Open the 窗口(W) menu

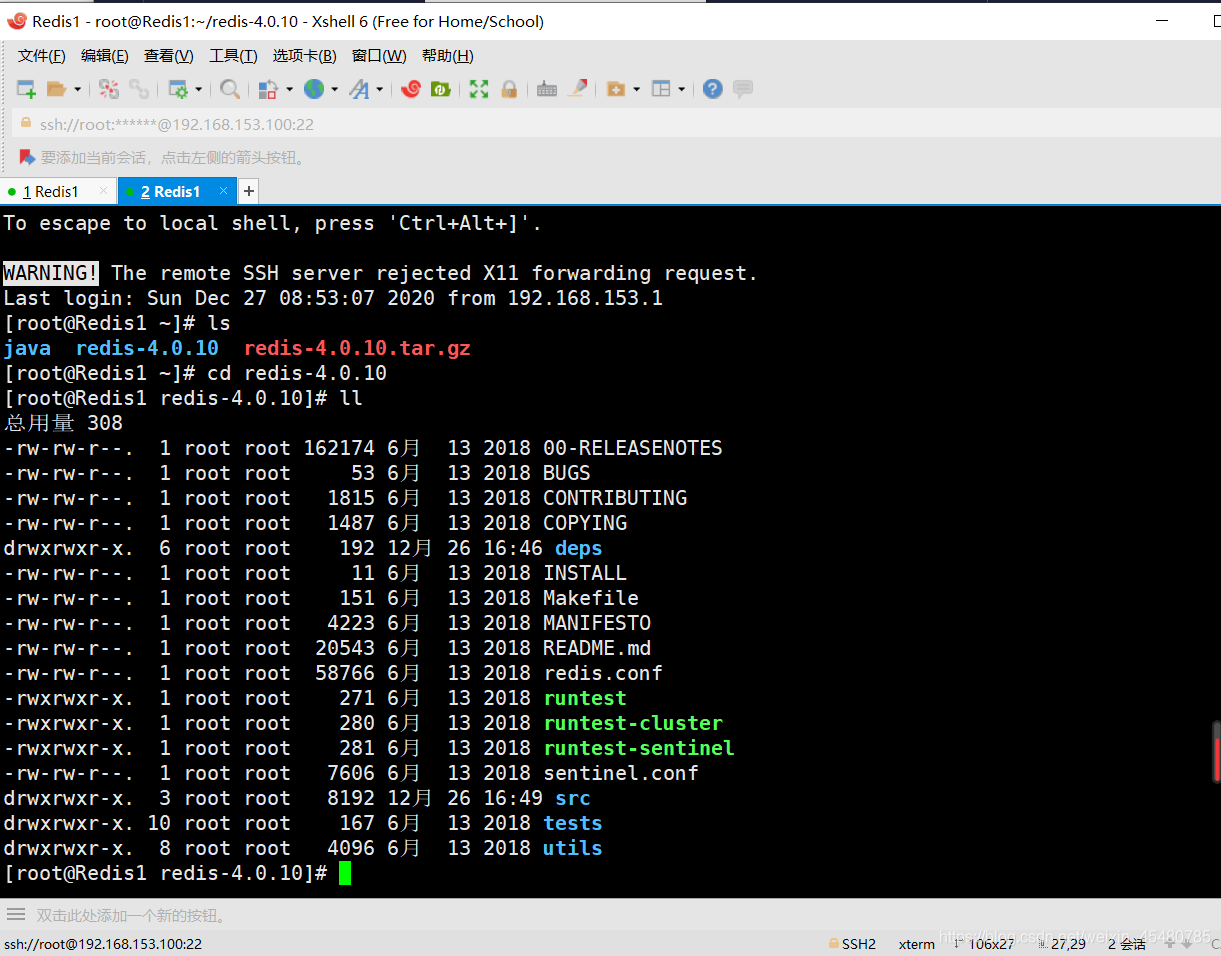coord(379,56)
